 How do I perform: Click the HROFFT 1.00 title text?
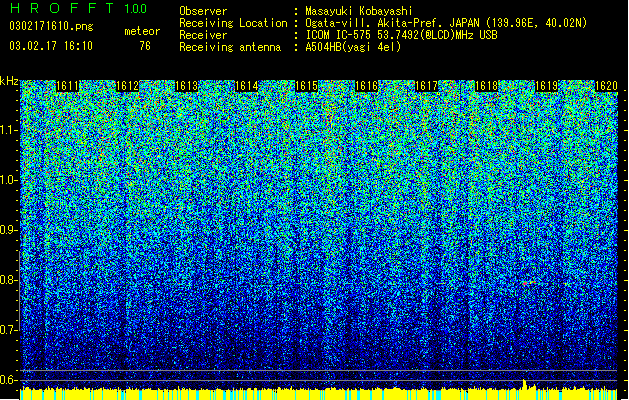[78, 8]
